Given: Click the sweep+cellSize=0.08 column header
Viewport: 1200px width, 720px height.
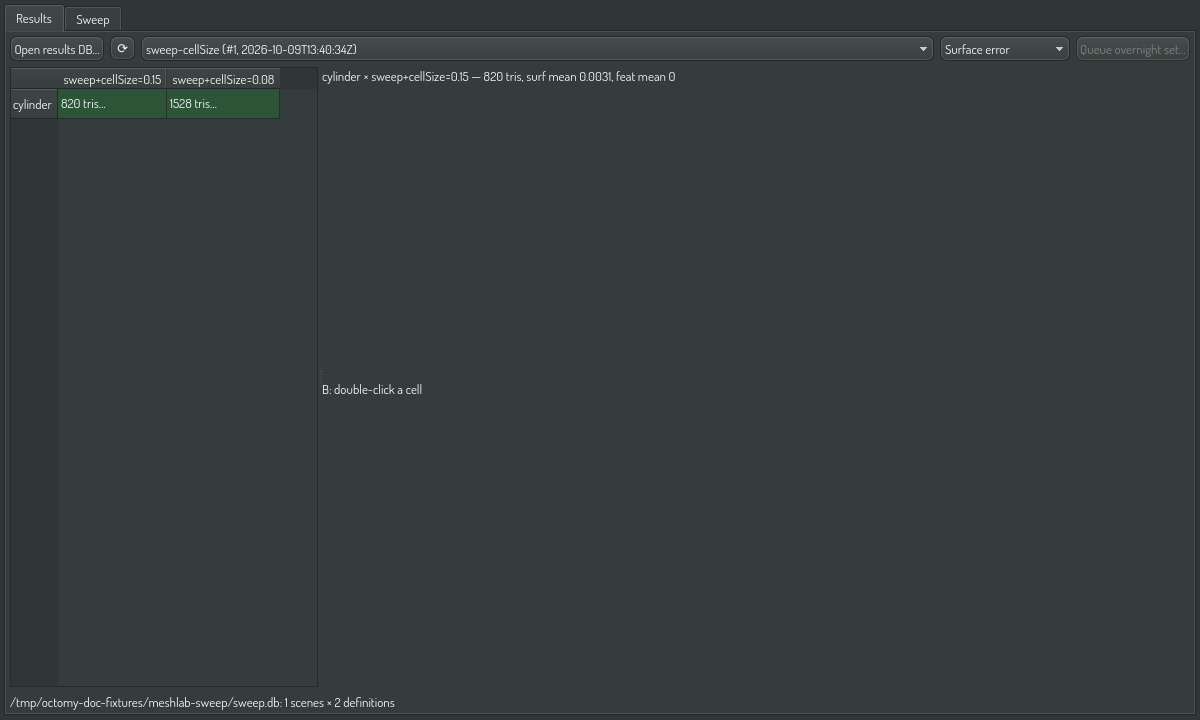Looking at the screenshot, I should 223,79.
